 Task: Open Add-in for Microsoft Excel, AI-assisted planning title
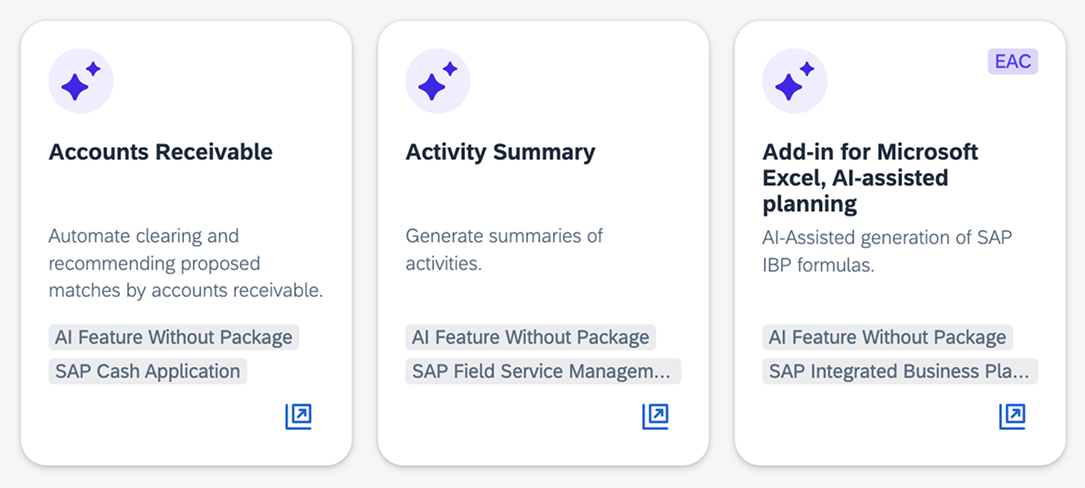click(870, 178)
